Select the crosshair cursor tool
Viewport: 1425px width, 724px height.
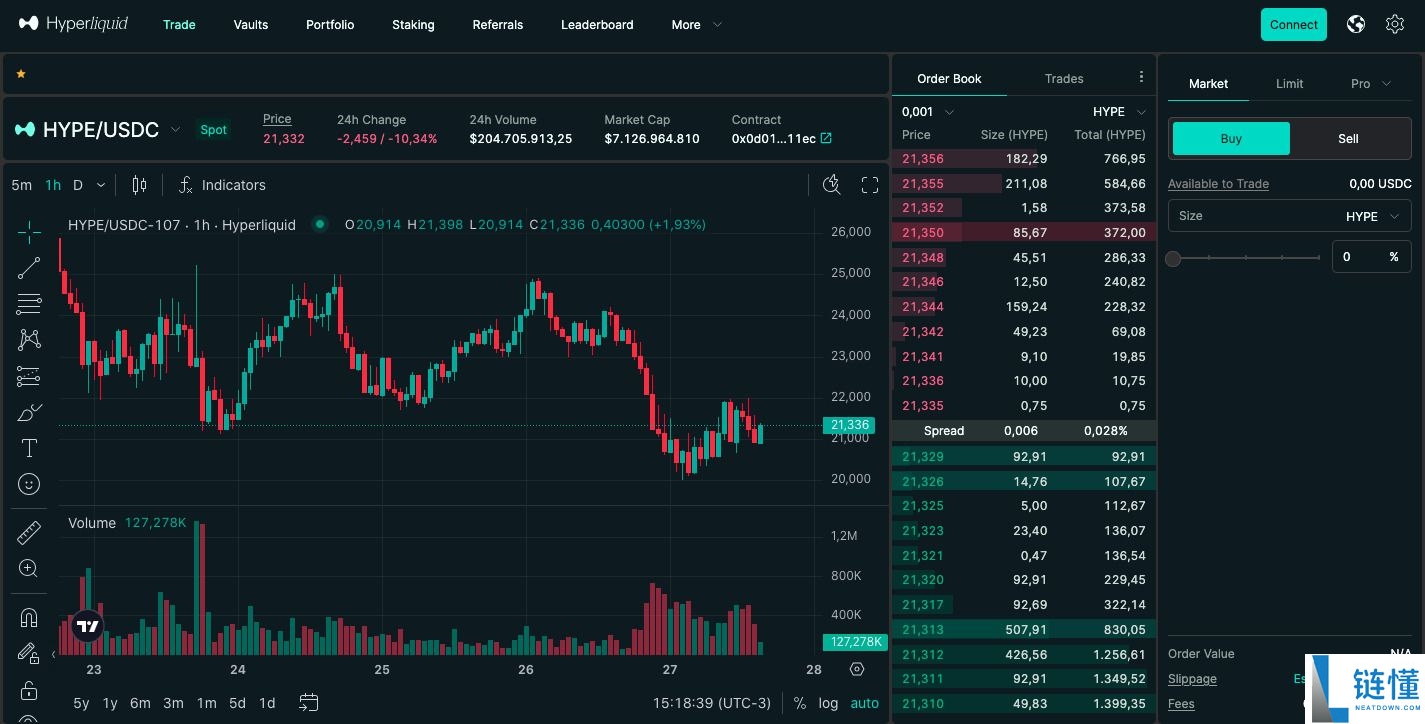coord(29,232)
